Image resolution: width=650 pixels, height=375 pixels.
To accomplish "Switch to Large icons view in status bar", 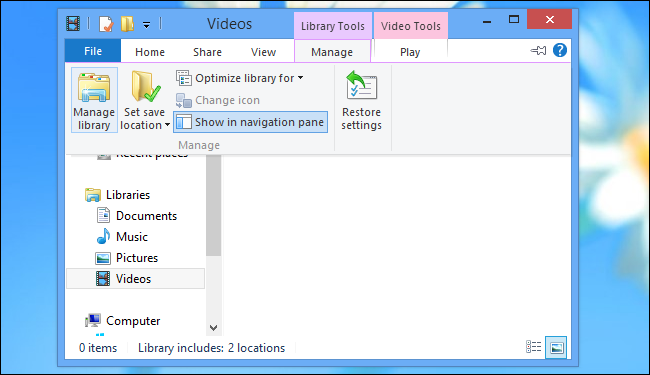I will tap(556, 347).
